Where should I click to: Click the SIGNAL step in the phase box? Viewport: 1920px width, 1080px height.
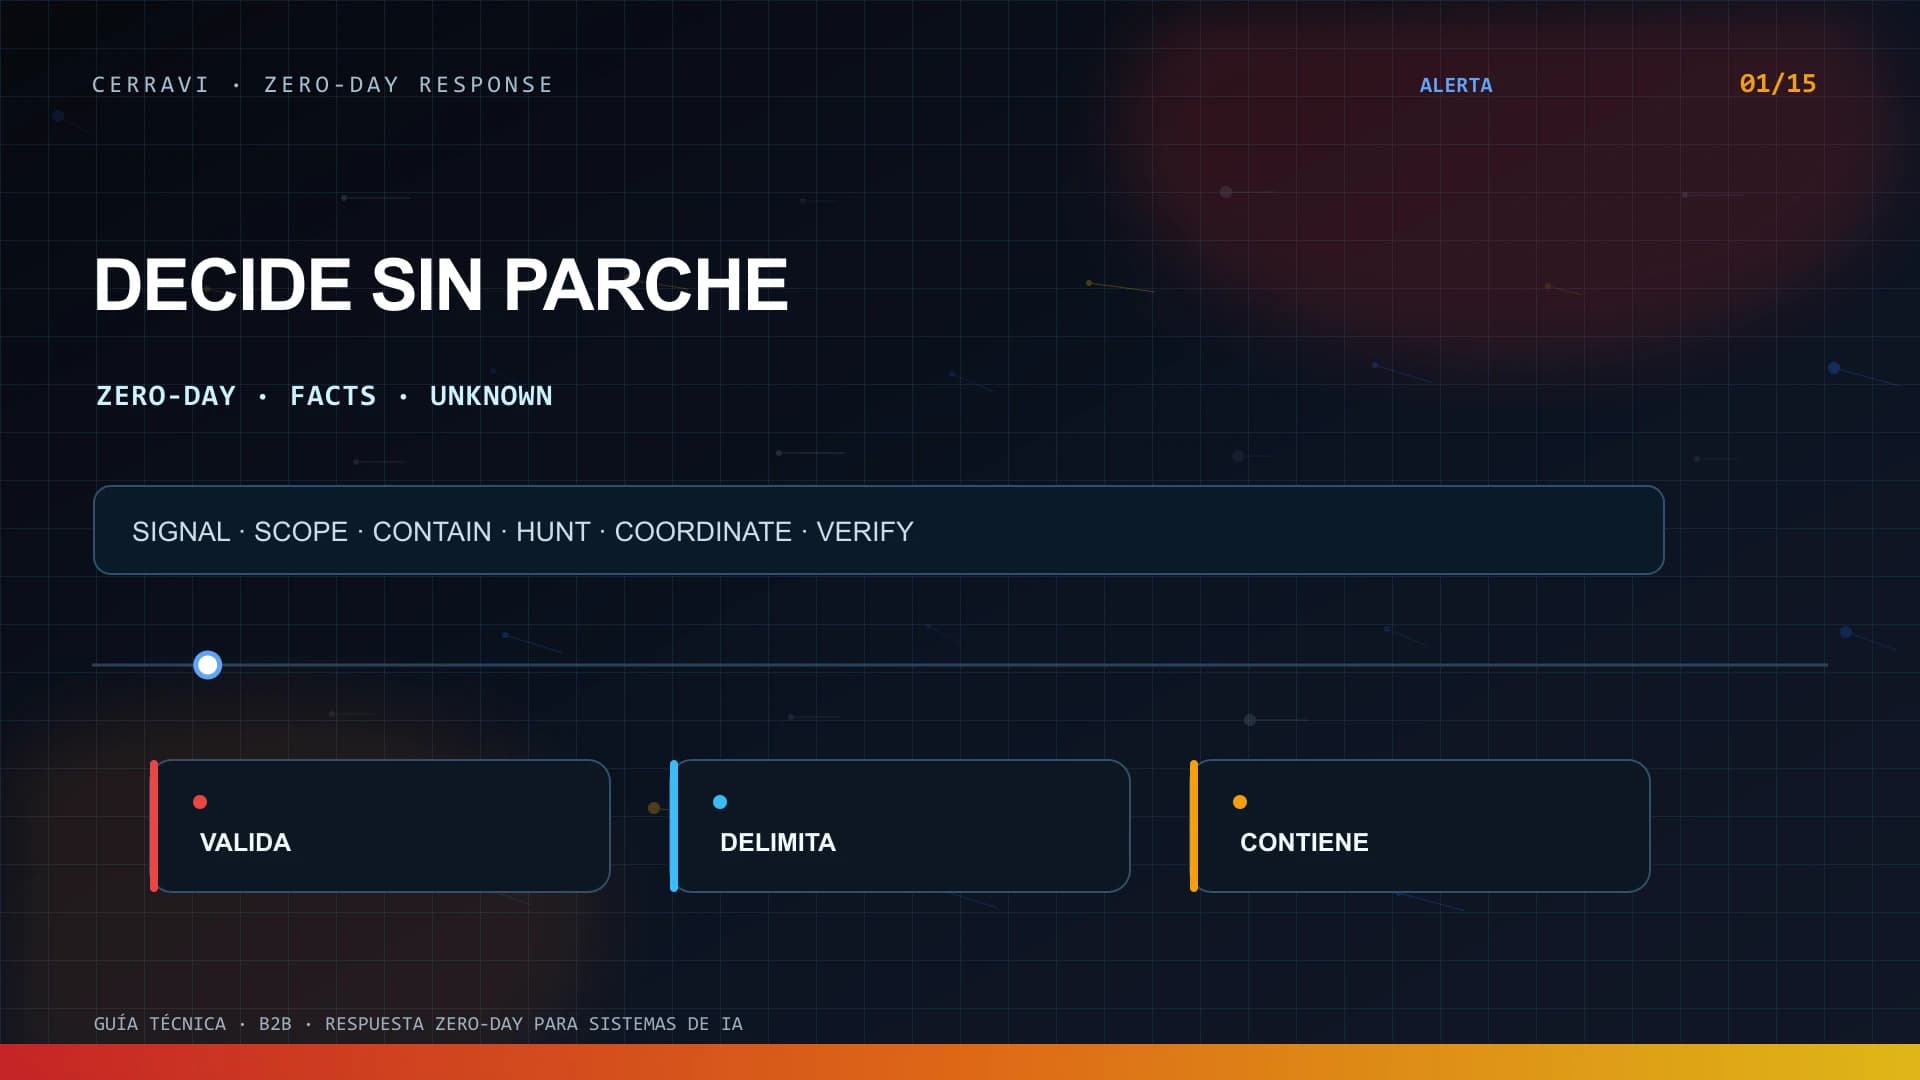tap(181, 532)
